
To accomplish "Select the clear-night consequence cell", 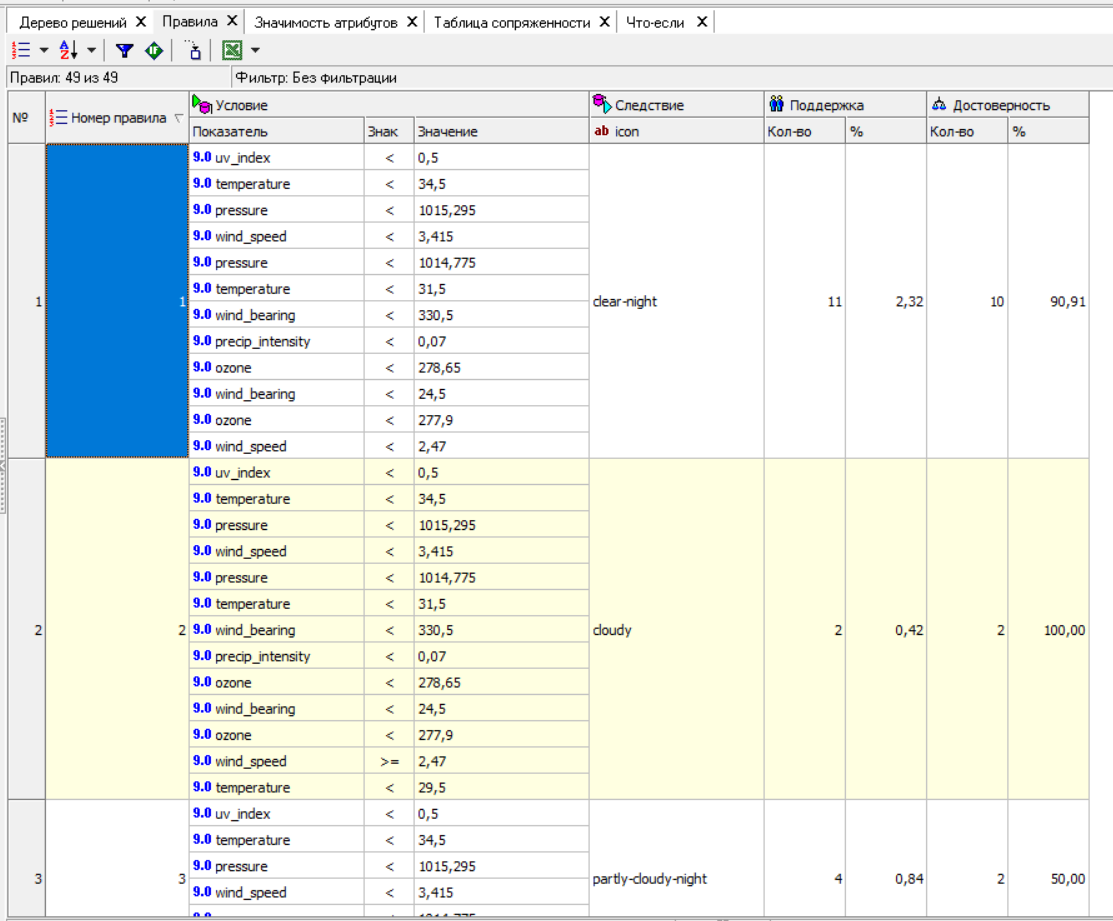I will (x=676, y=301).
